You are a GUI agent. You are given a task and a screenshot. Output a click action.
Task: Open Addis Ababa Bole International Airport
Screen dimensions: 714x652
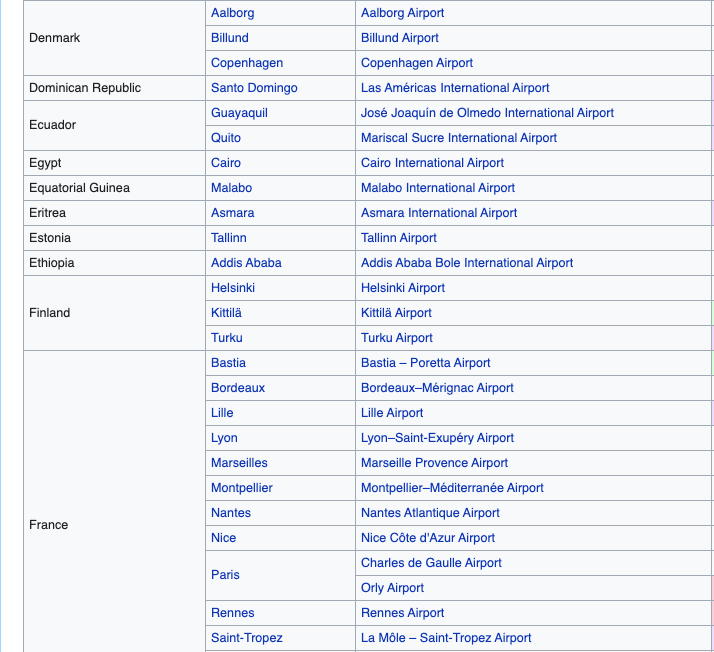[467, 263]
